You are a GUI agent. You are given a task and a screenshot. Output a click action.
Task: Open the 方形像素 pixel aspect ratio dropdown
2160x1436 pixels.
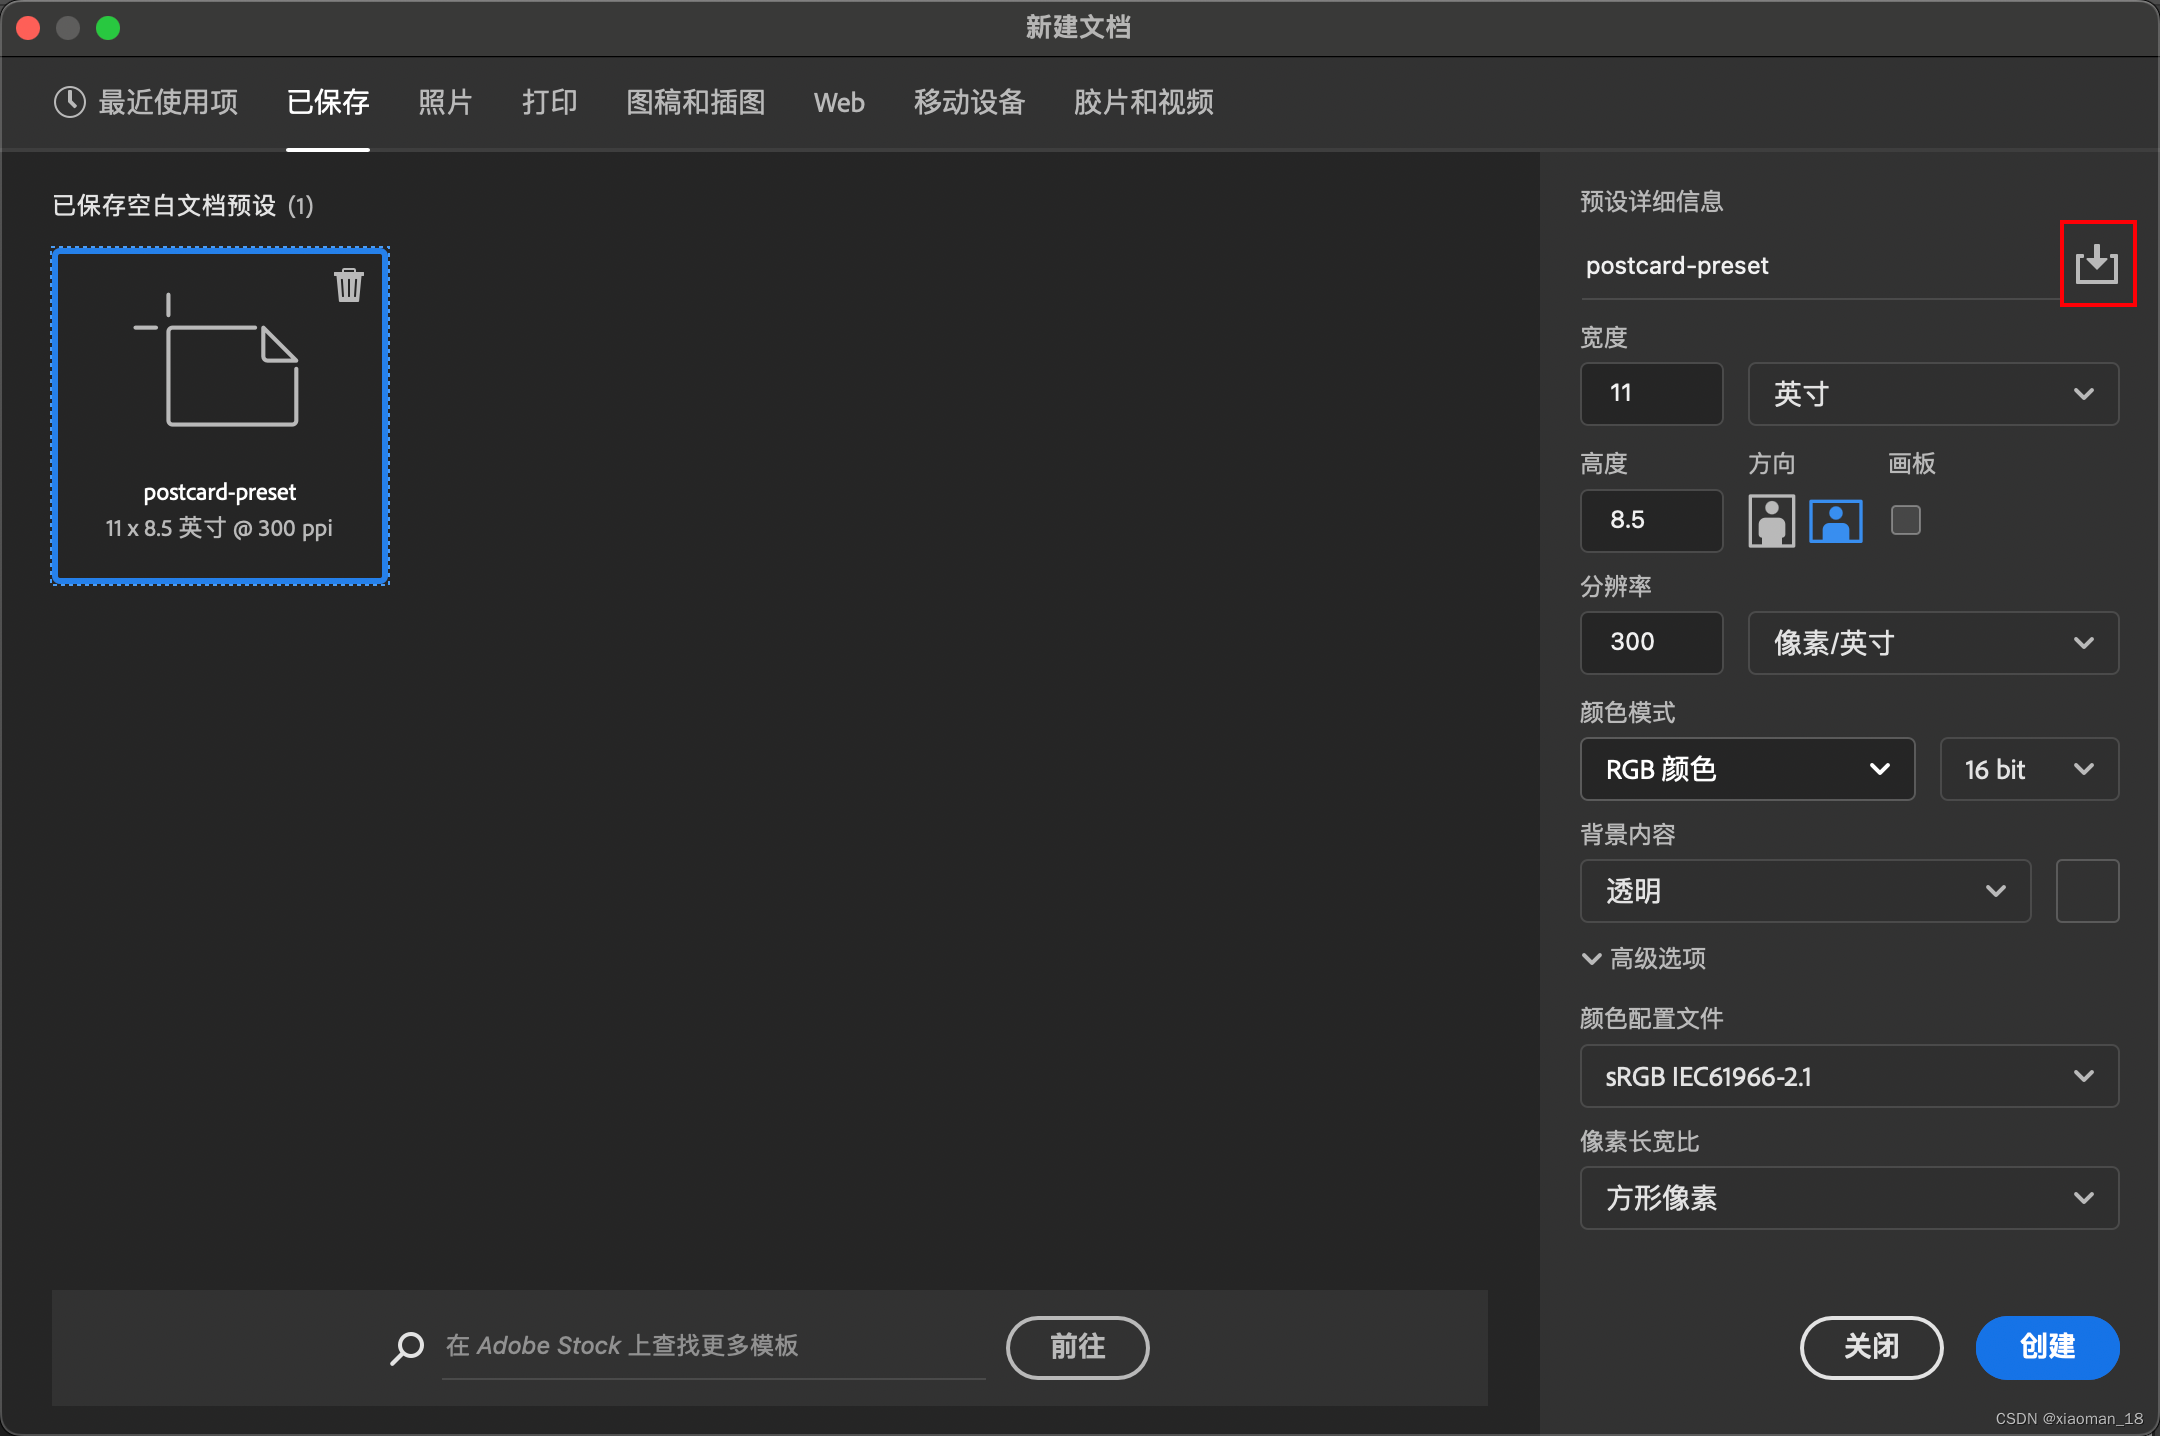click(1849, 1198)
